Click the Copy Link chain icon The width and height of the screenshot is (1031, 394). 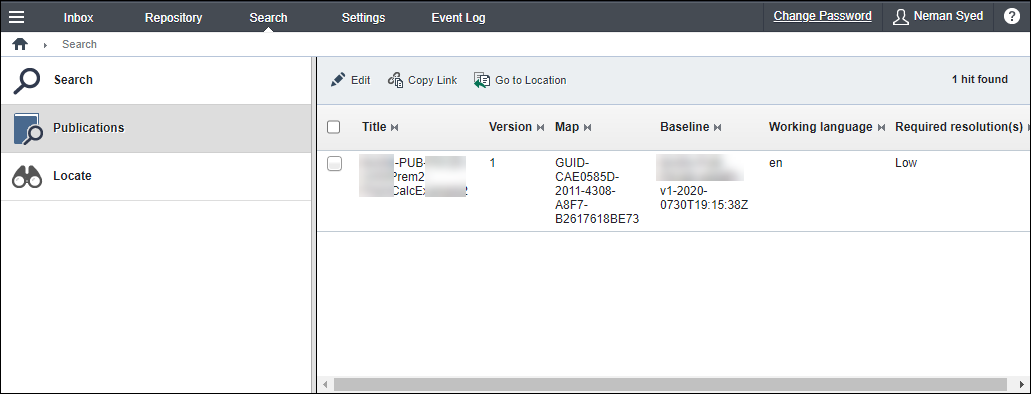coord(395,80)
